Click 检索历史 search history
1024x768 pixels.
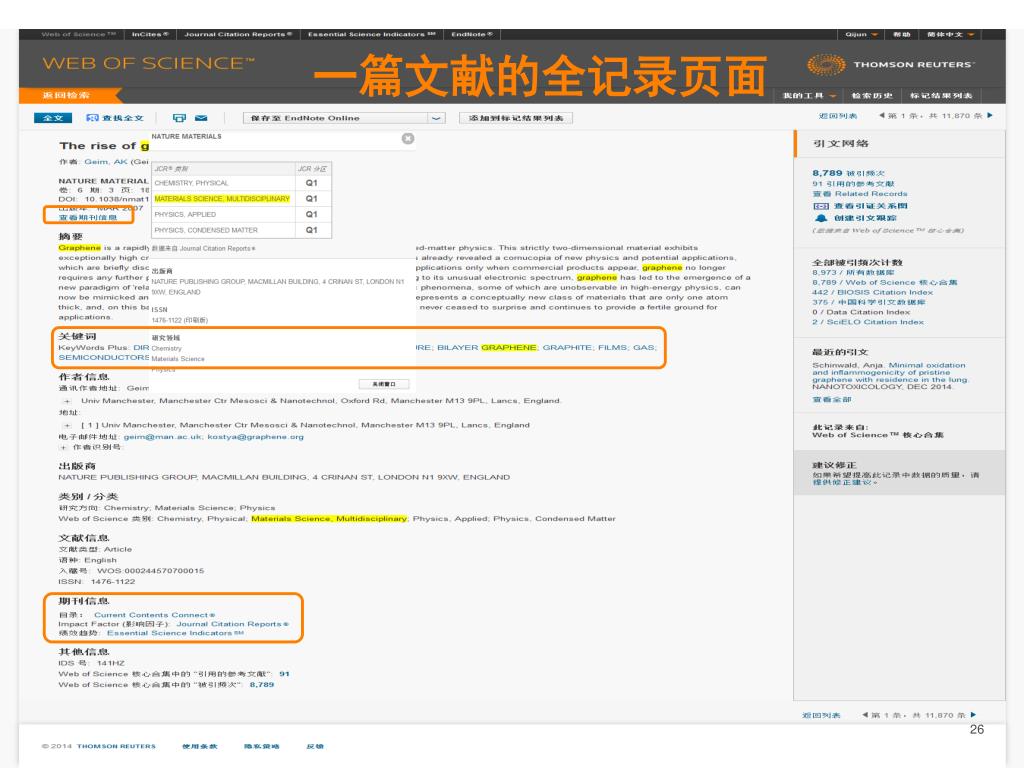click(x=872, y=95)
